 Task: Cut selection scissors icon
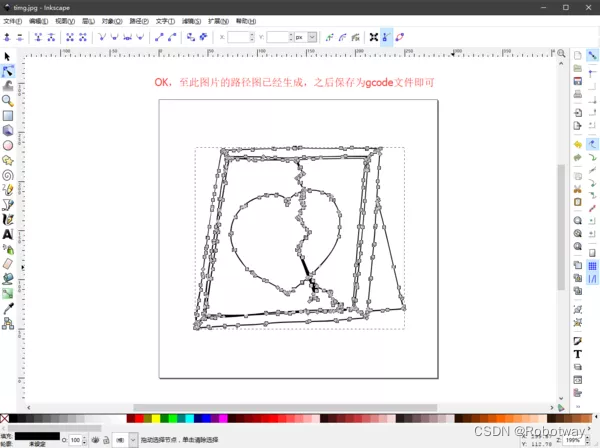pos(578,189)
